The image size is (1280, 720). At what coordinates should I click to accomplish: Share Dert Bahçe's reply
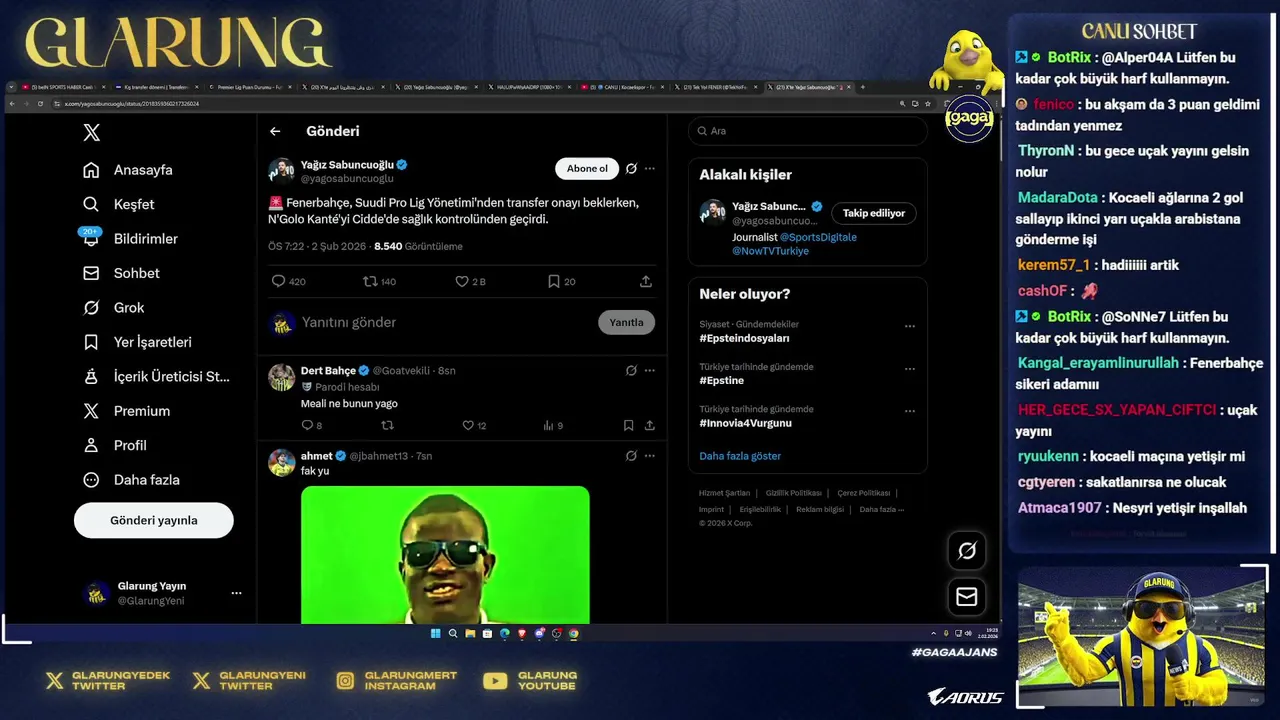650,425
